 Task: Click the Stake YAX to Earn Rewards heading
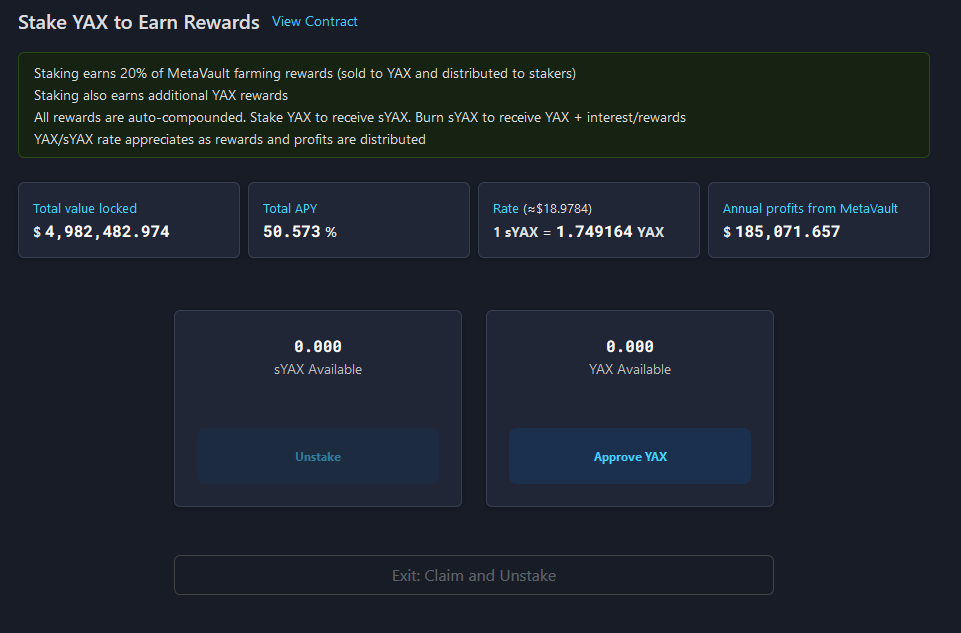coord(139,22)
